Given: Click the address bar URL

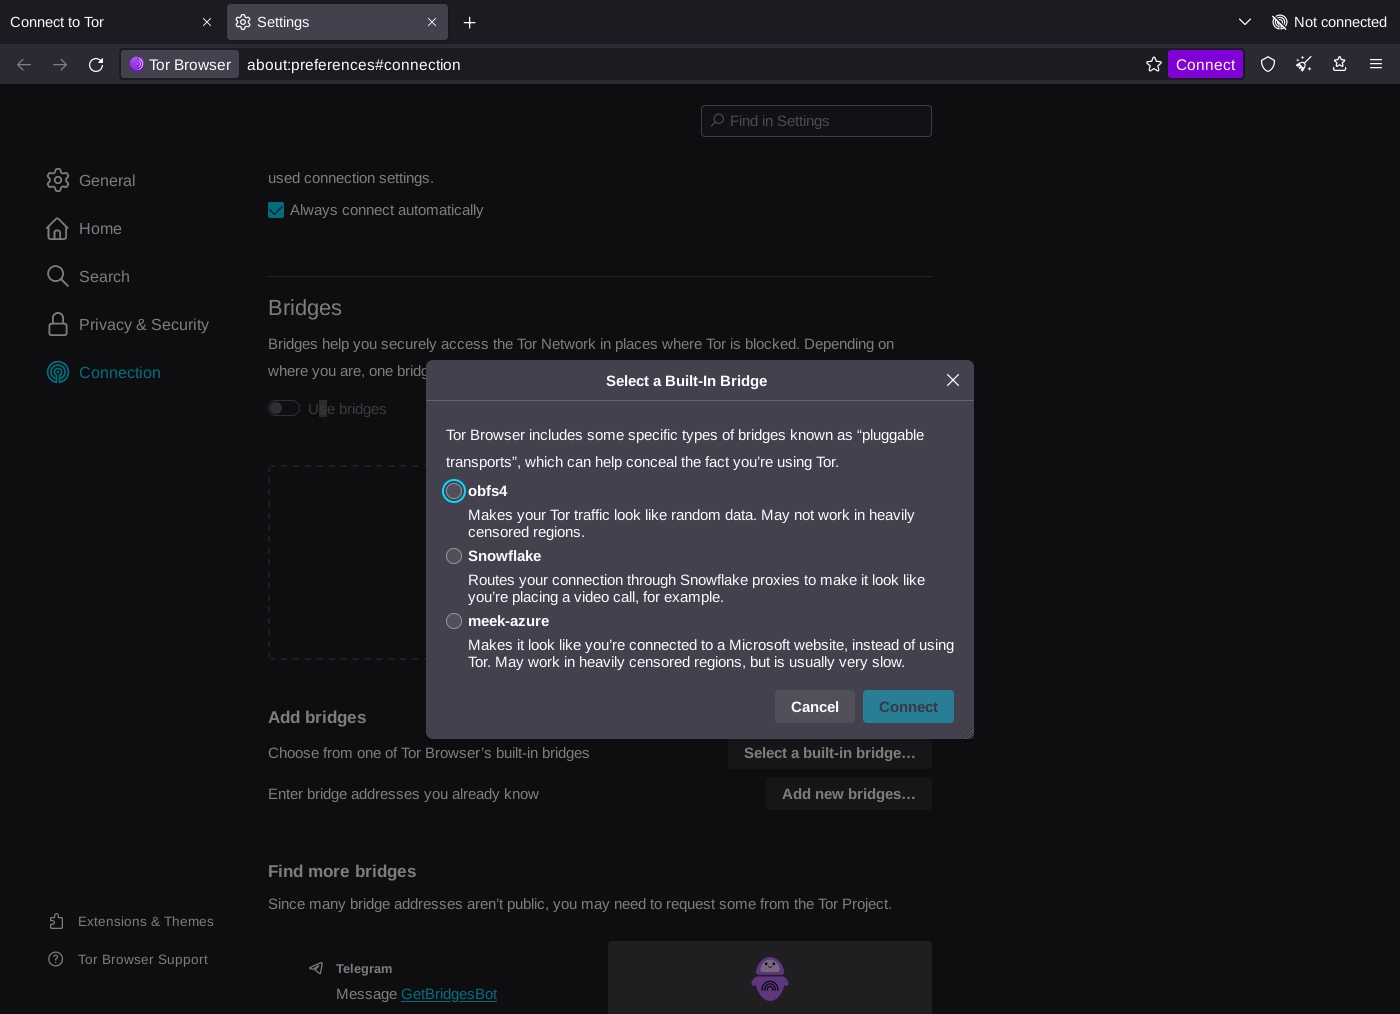Looking at the screenshot, I should tap(354, 64).
